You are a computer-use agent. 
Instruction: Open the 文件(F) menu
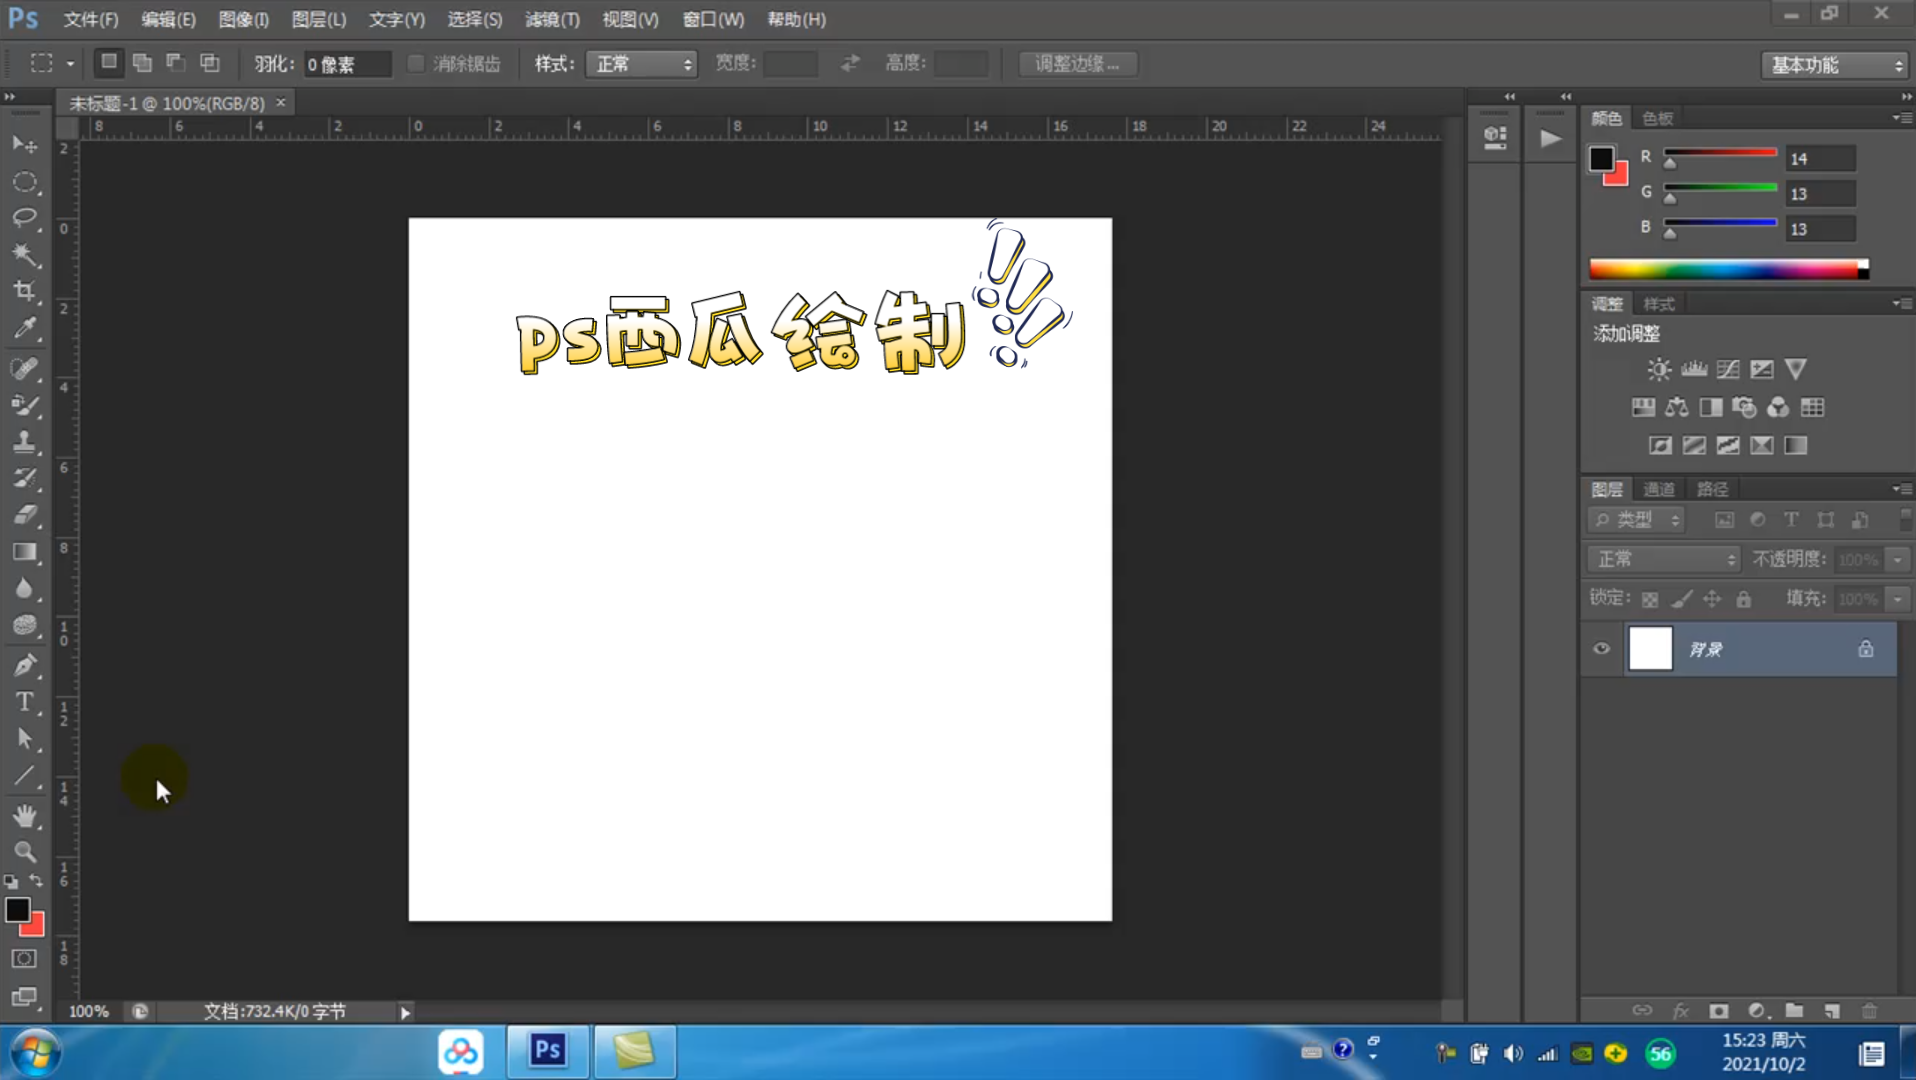(90, 19)
